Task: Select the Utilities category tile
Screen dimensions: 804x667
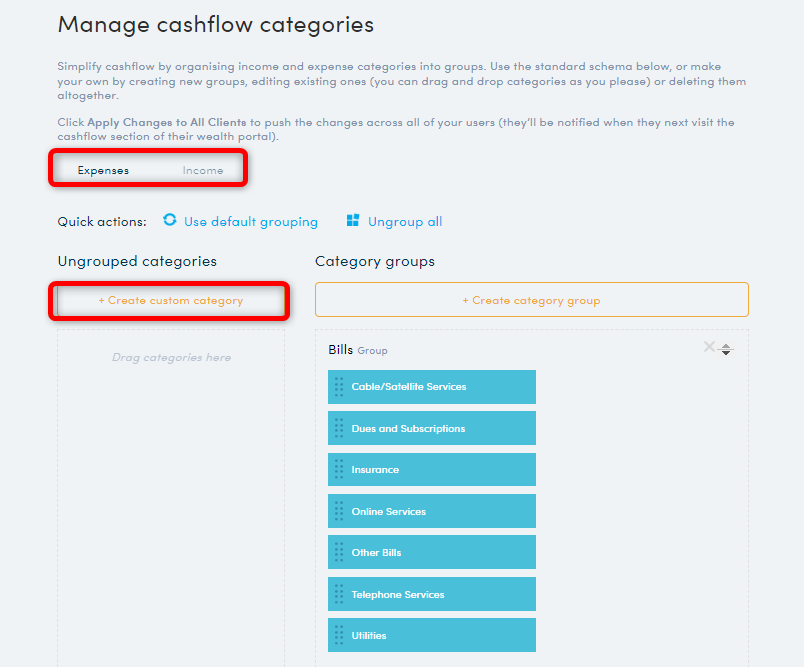Action: coord(432,635)
